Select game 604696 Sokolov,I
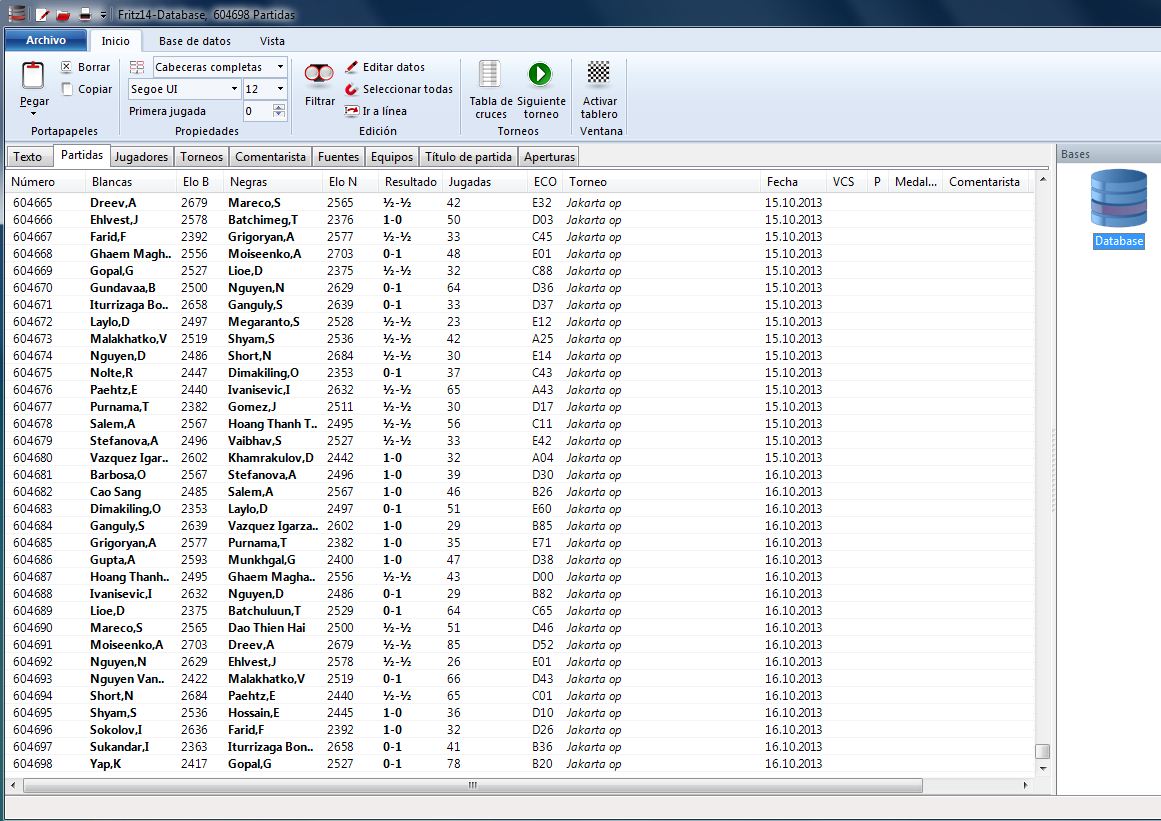The image size is (1161, 821). 521,730
